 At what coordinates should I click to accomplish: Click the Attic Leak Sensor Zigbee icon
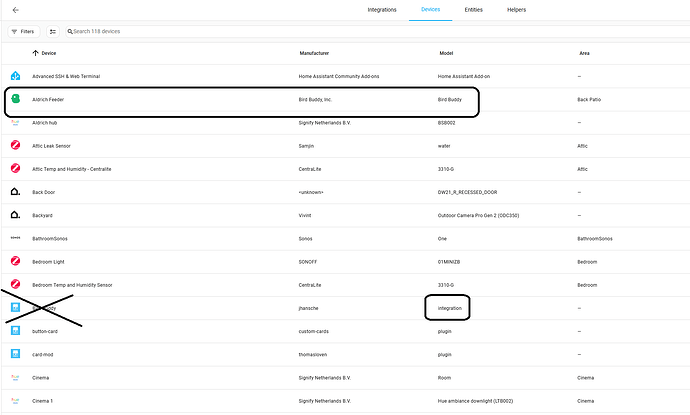15,145
